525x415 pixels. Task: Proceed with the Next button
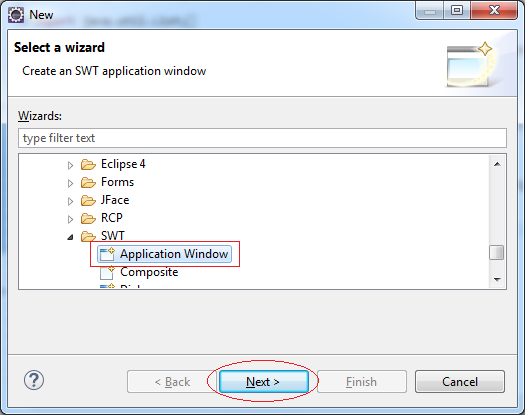[264, 382]
